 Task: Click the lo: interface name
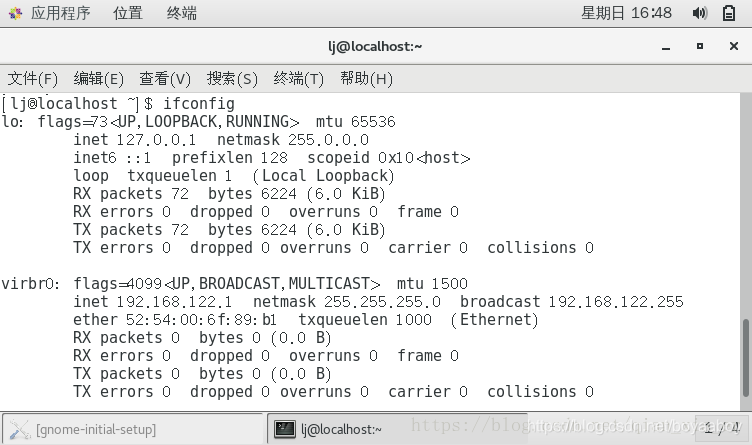tap(12, 122)
